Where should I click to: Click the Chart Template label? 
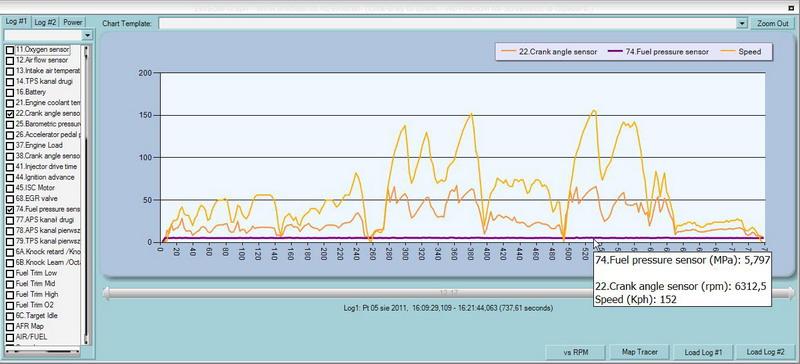(127, 24)
